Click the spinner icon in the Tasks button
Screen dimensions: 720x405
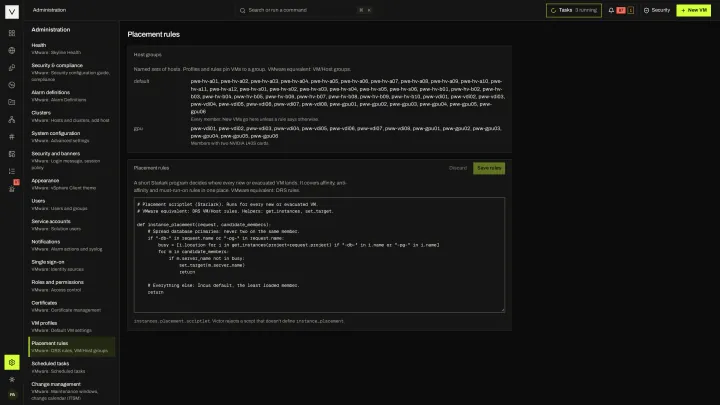click(553, 10)
